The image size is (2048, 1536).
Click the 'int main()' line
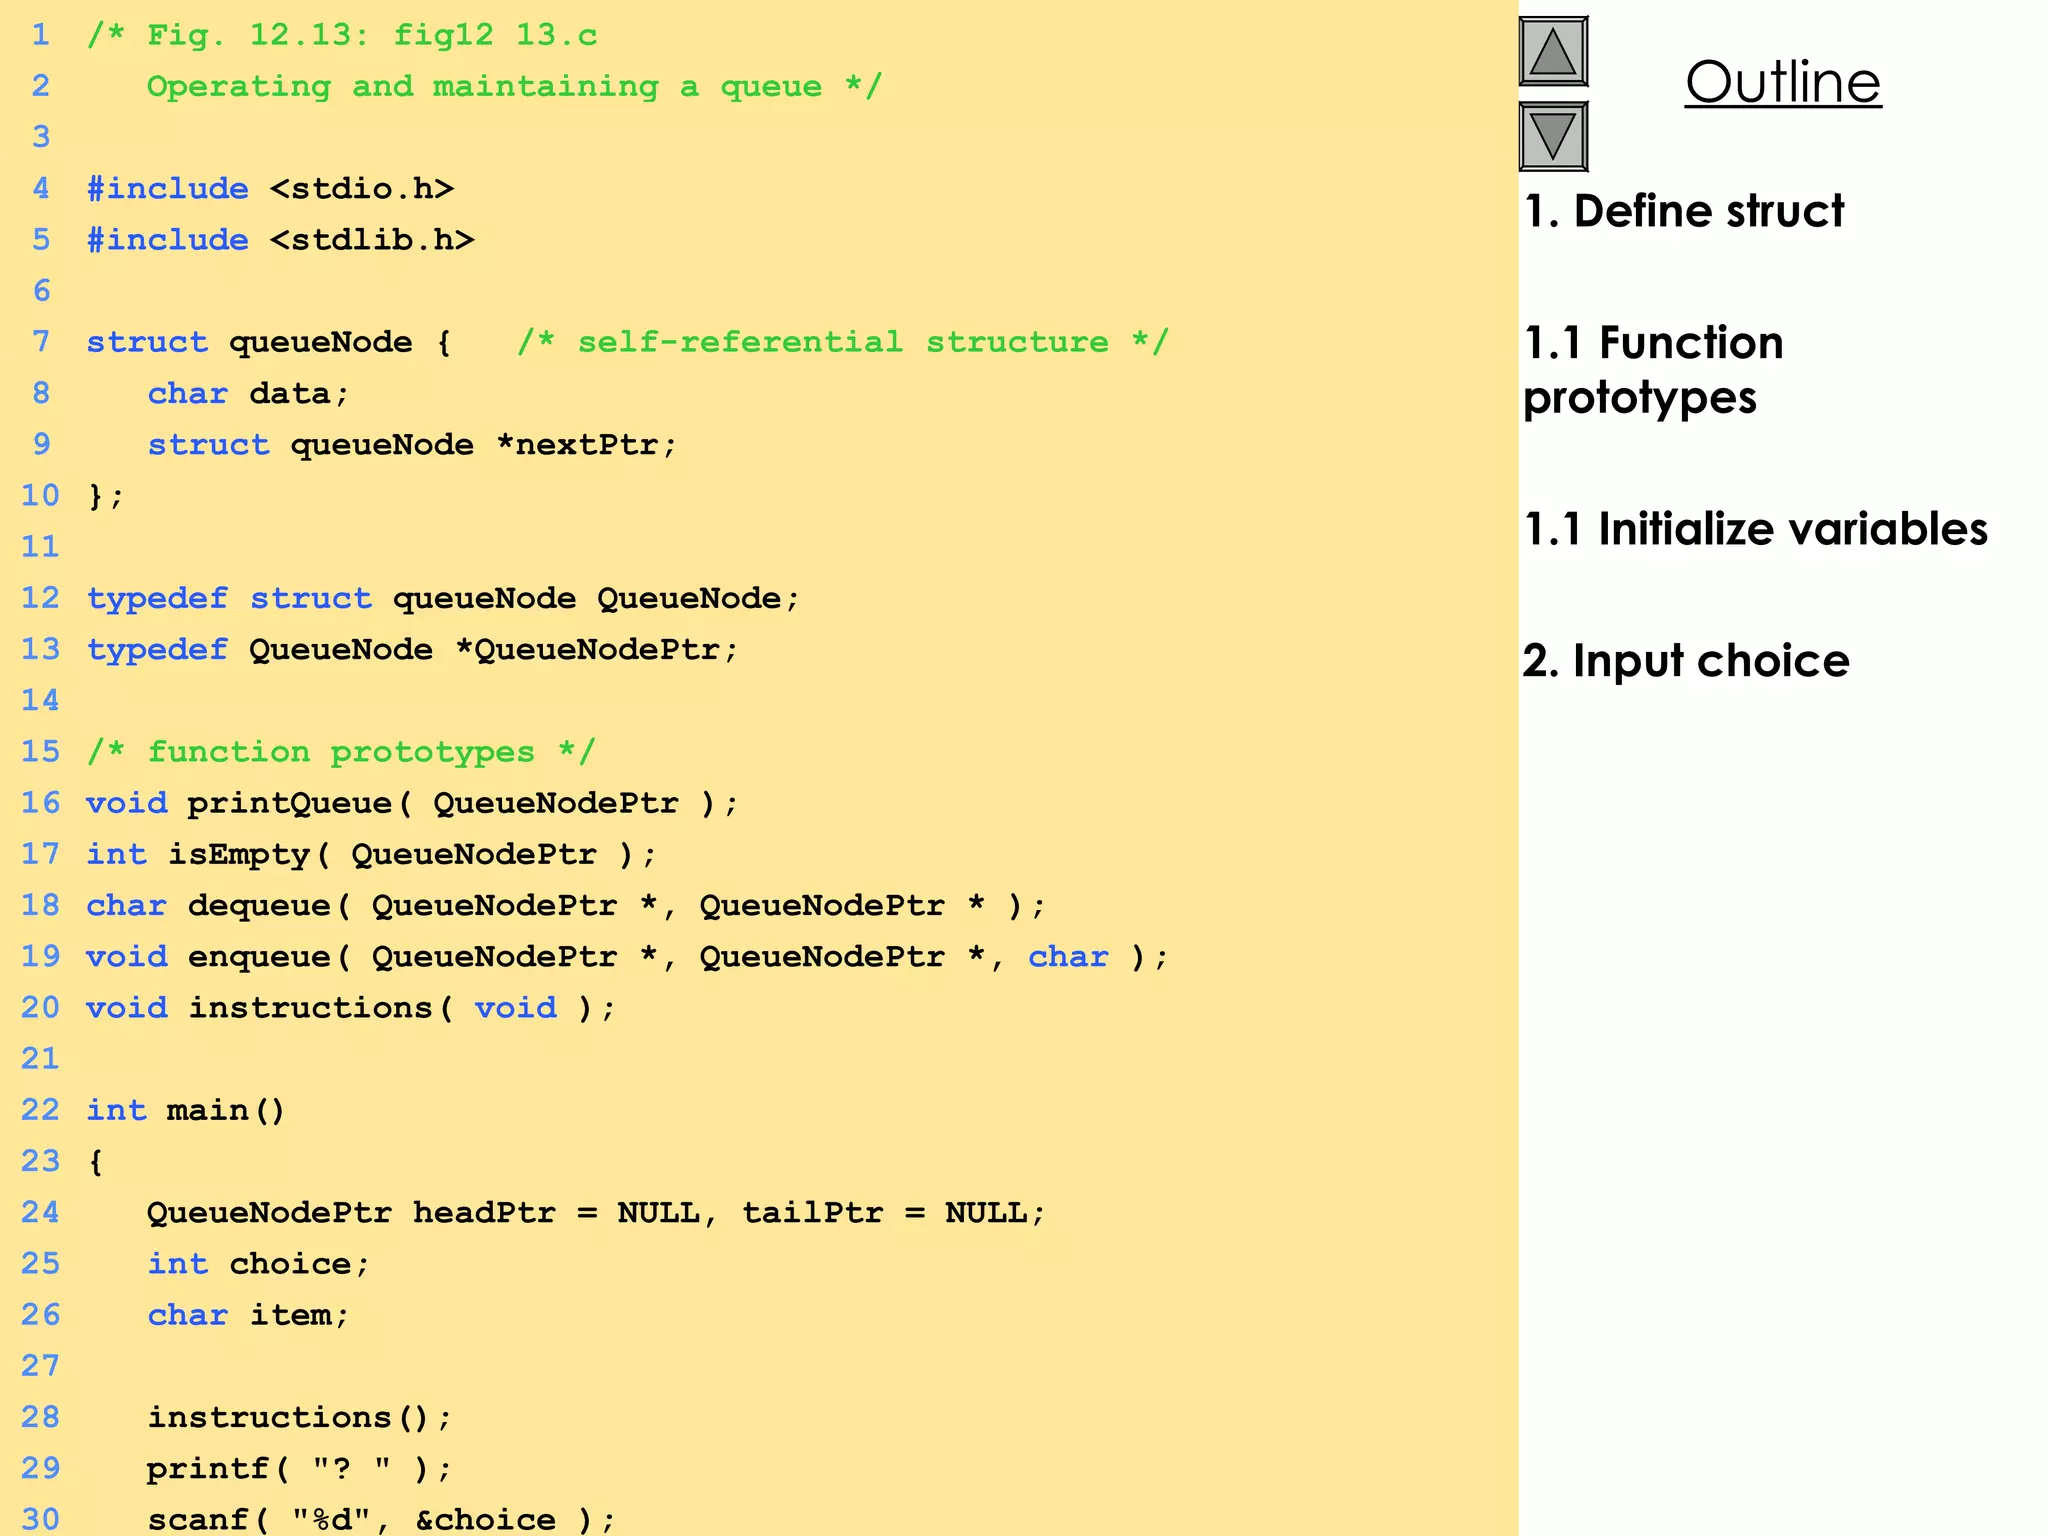click(x=186, y=1110)
